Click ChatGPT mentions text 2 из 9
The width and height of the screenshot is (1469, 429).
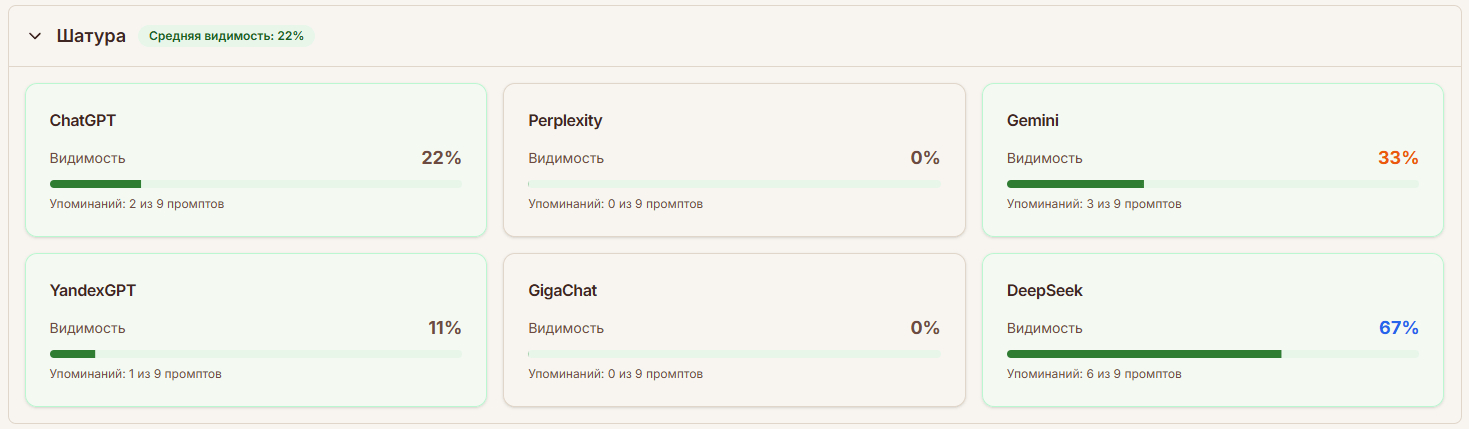click(x=137, y=204)
